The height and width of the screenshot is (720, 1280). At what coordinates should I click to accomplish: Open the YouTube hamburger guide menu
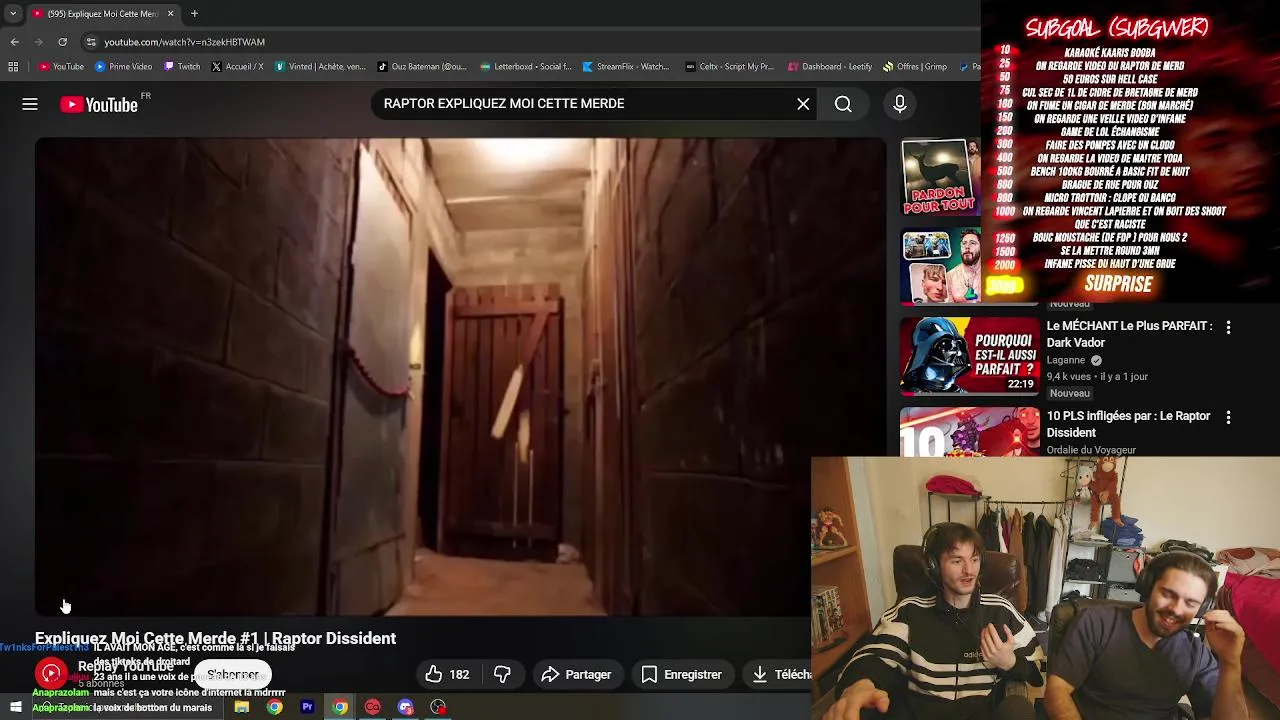click(x=30, y=104)
